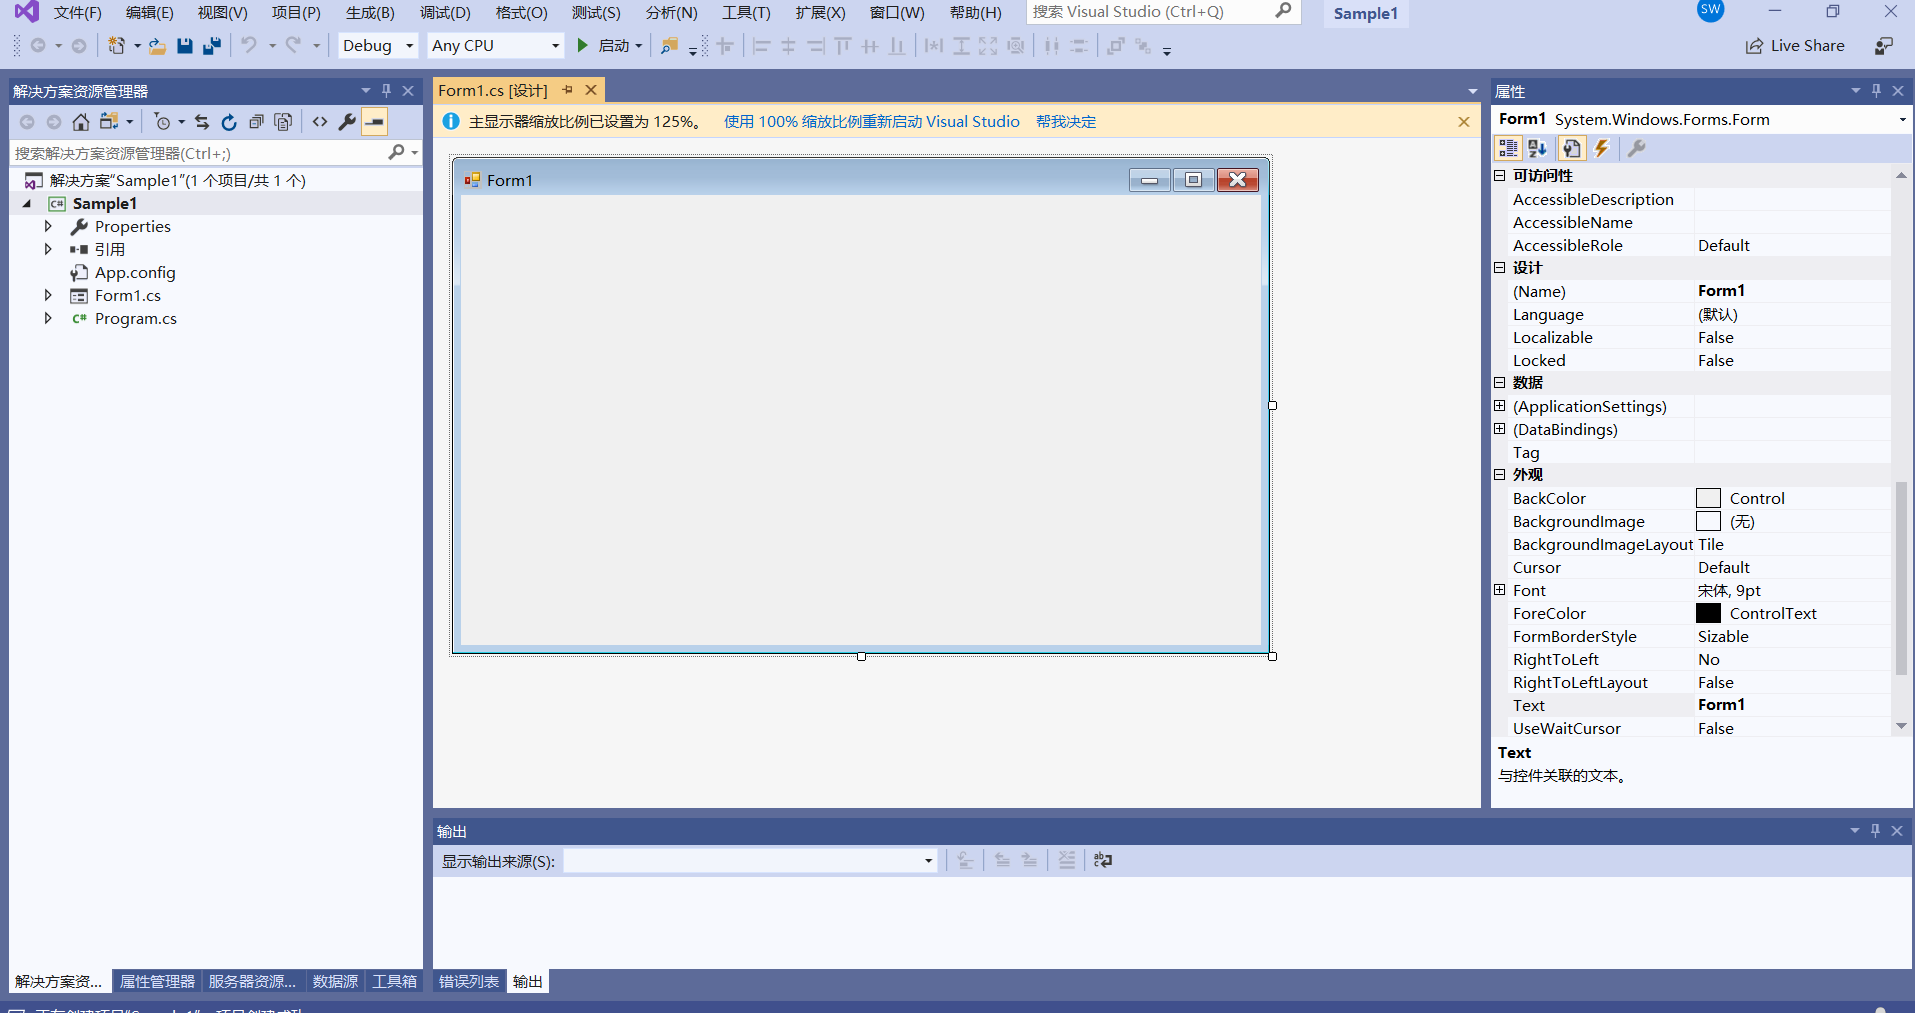Click the Refresh icon in Solution Explorer

coord(229,122)
